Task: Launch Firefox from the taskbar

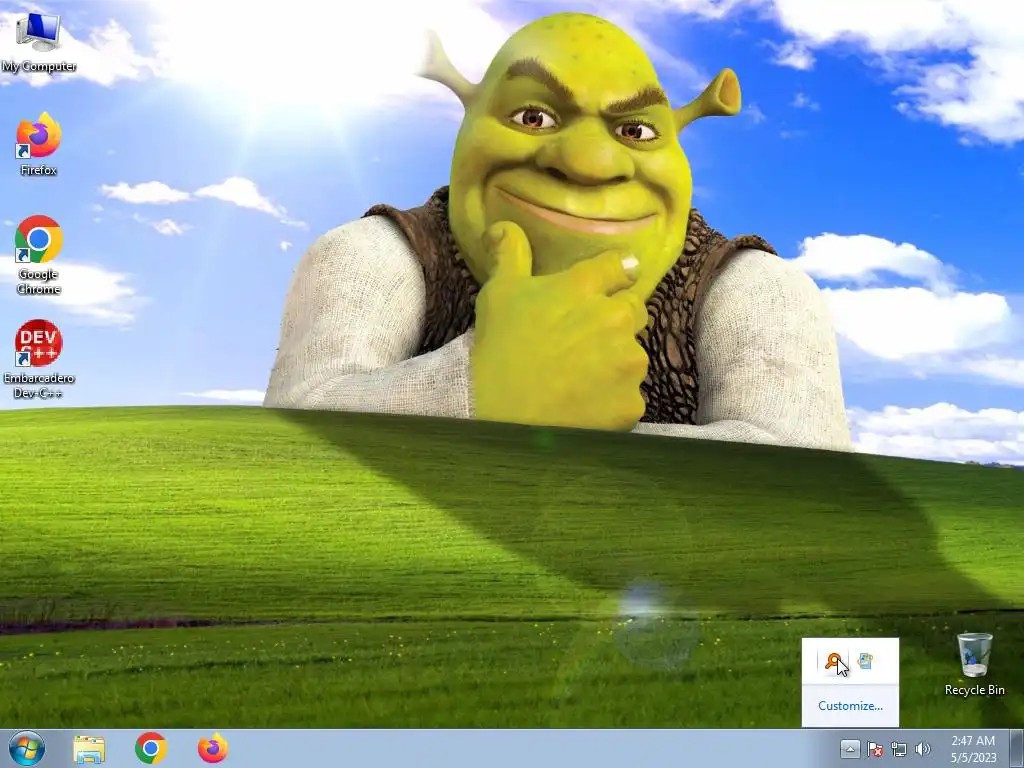Action: [x=213, y=748]
